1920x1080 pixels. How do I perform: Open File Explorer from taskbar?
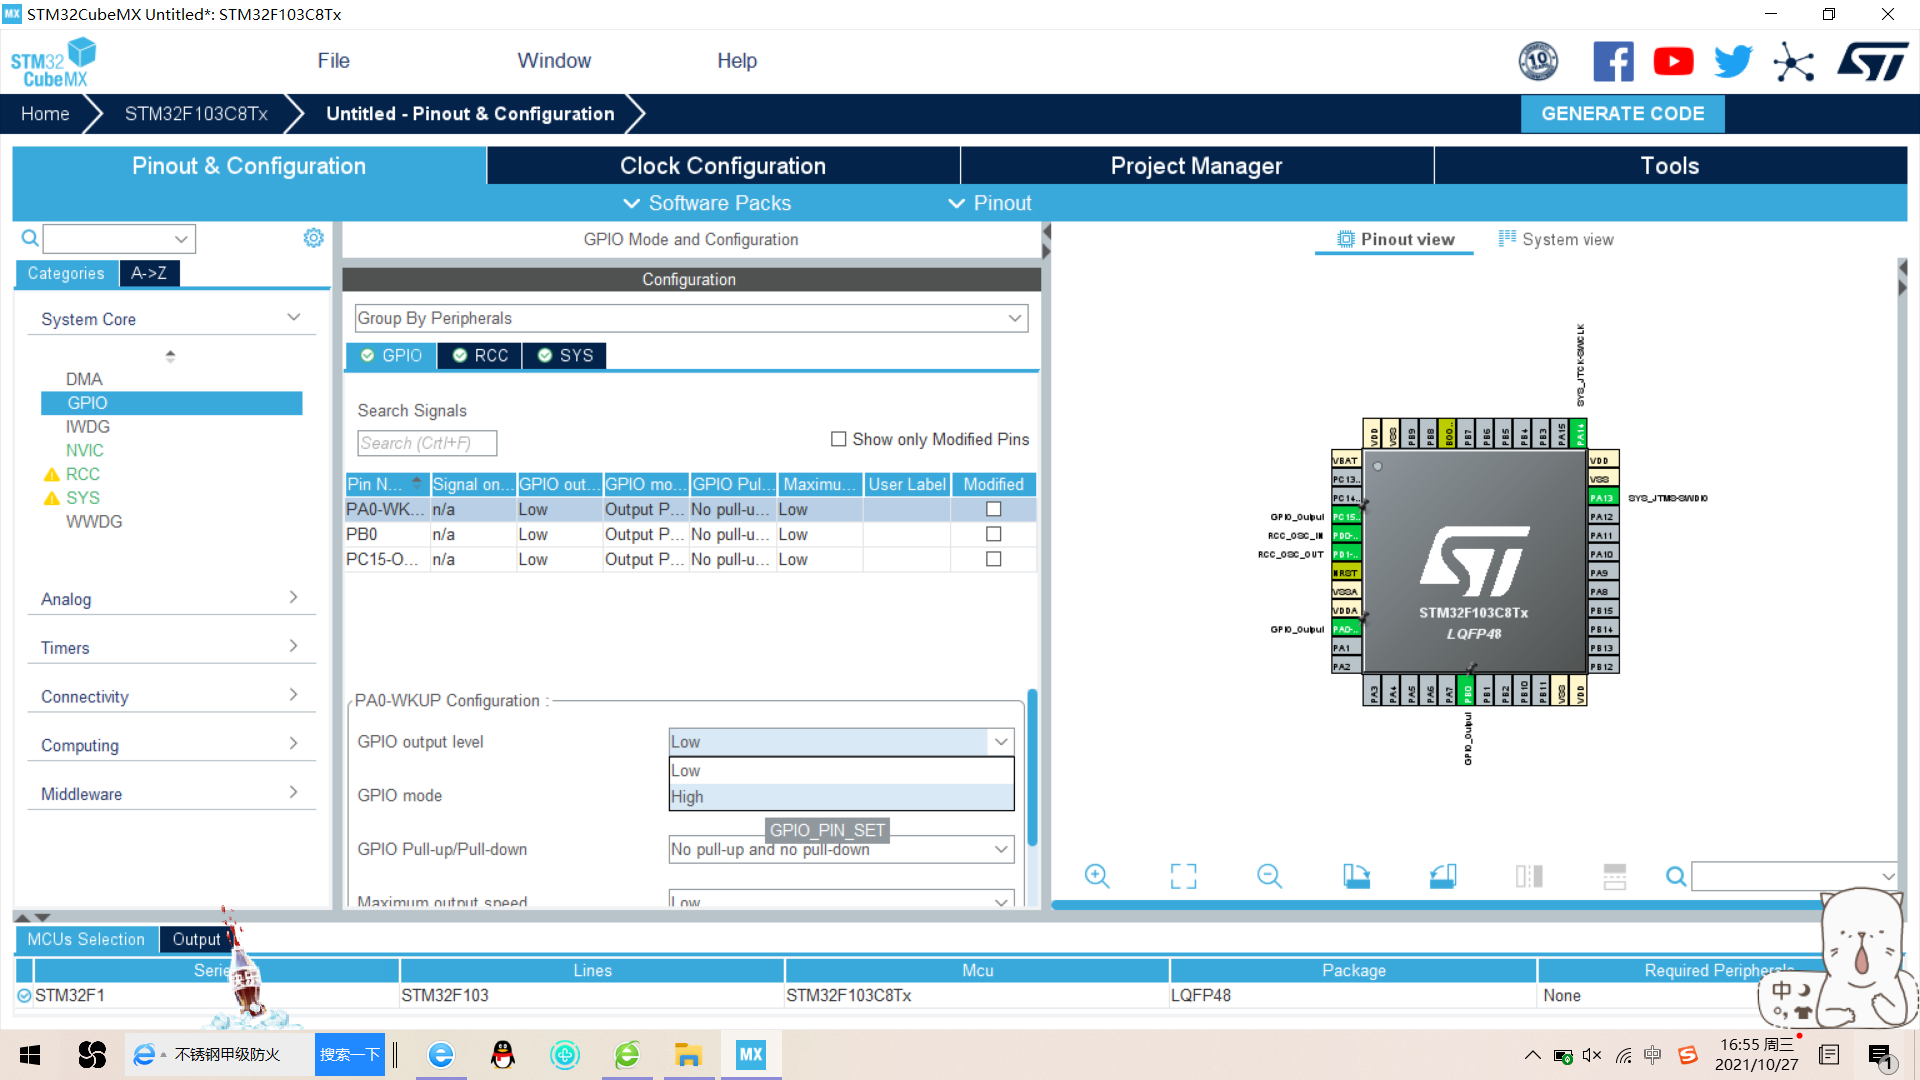(688, 1055)
